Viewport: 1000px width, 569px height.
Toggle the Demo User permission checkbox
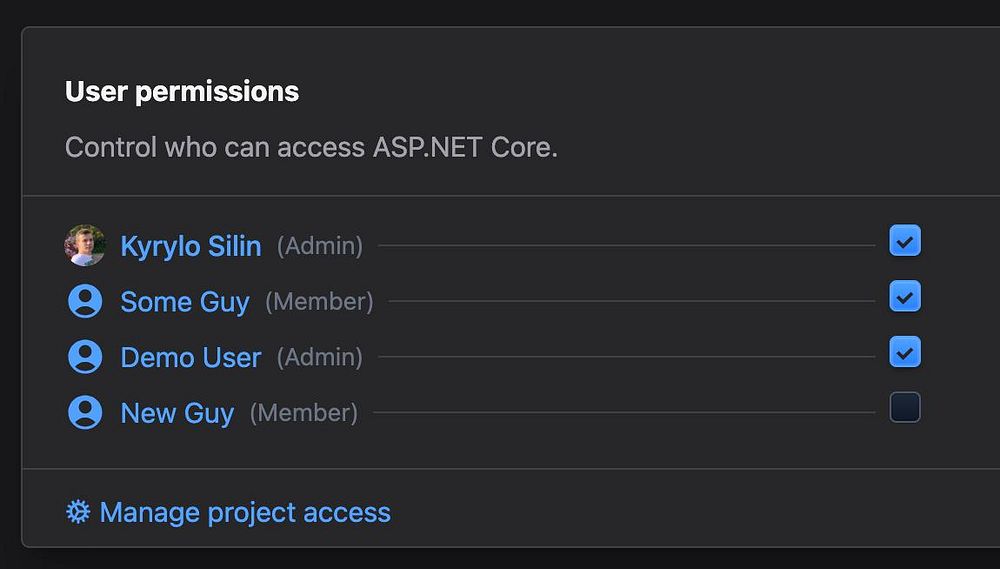905,353
